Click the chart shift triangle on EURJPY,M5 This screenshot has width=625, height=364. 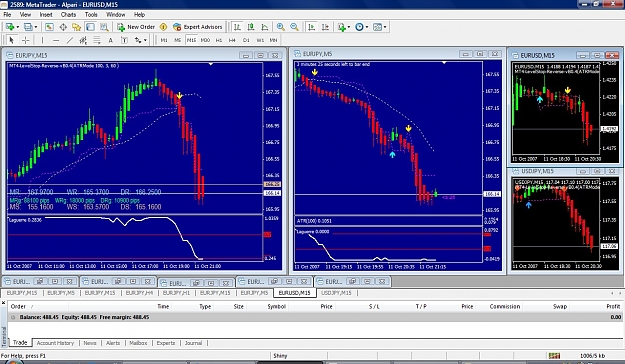(444, 63)
